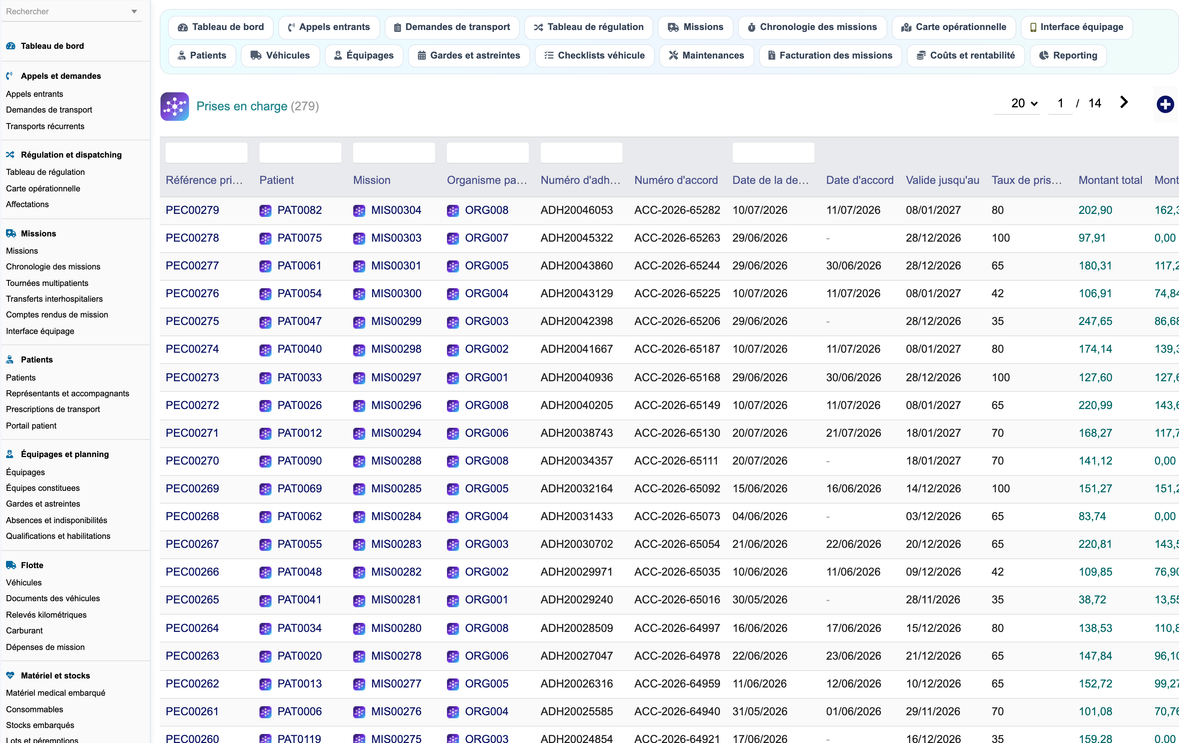Click sidebar Équipages et planning icon

10,454
